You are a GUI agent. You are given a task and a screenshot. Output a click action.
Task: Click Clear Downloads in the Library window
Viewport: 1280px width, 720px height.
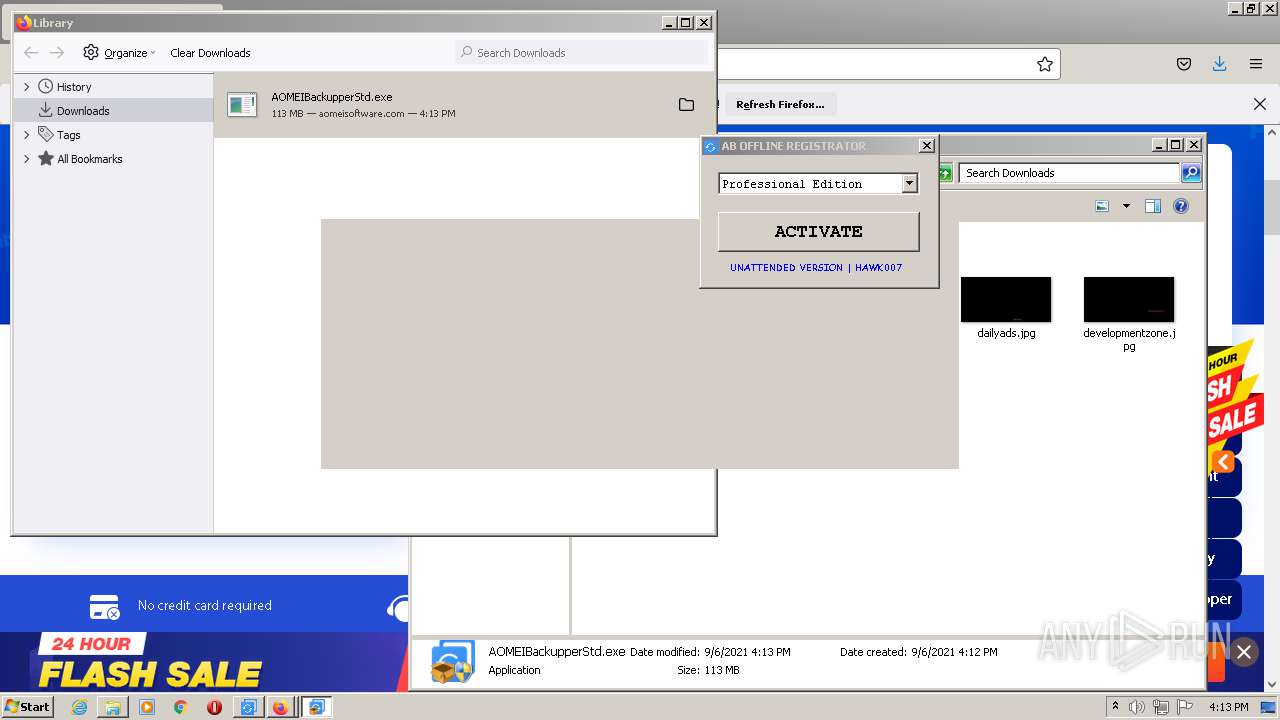tap(210, 53)
